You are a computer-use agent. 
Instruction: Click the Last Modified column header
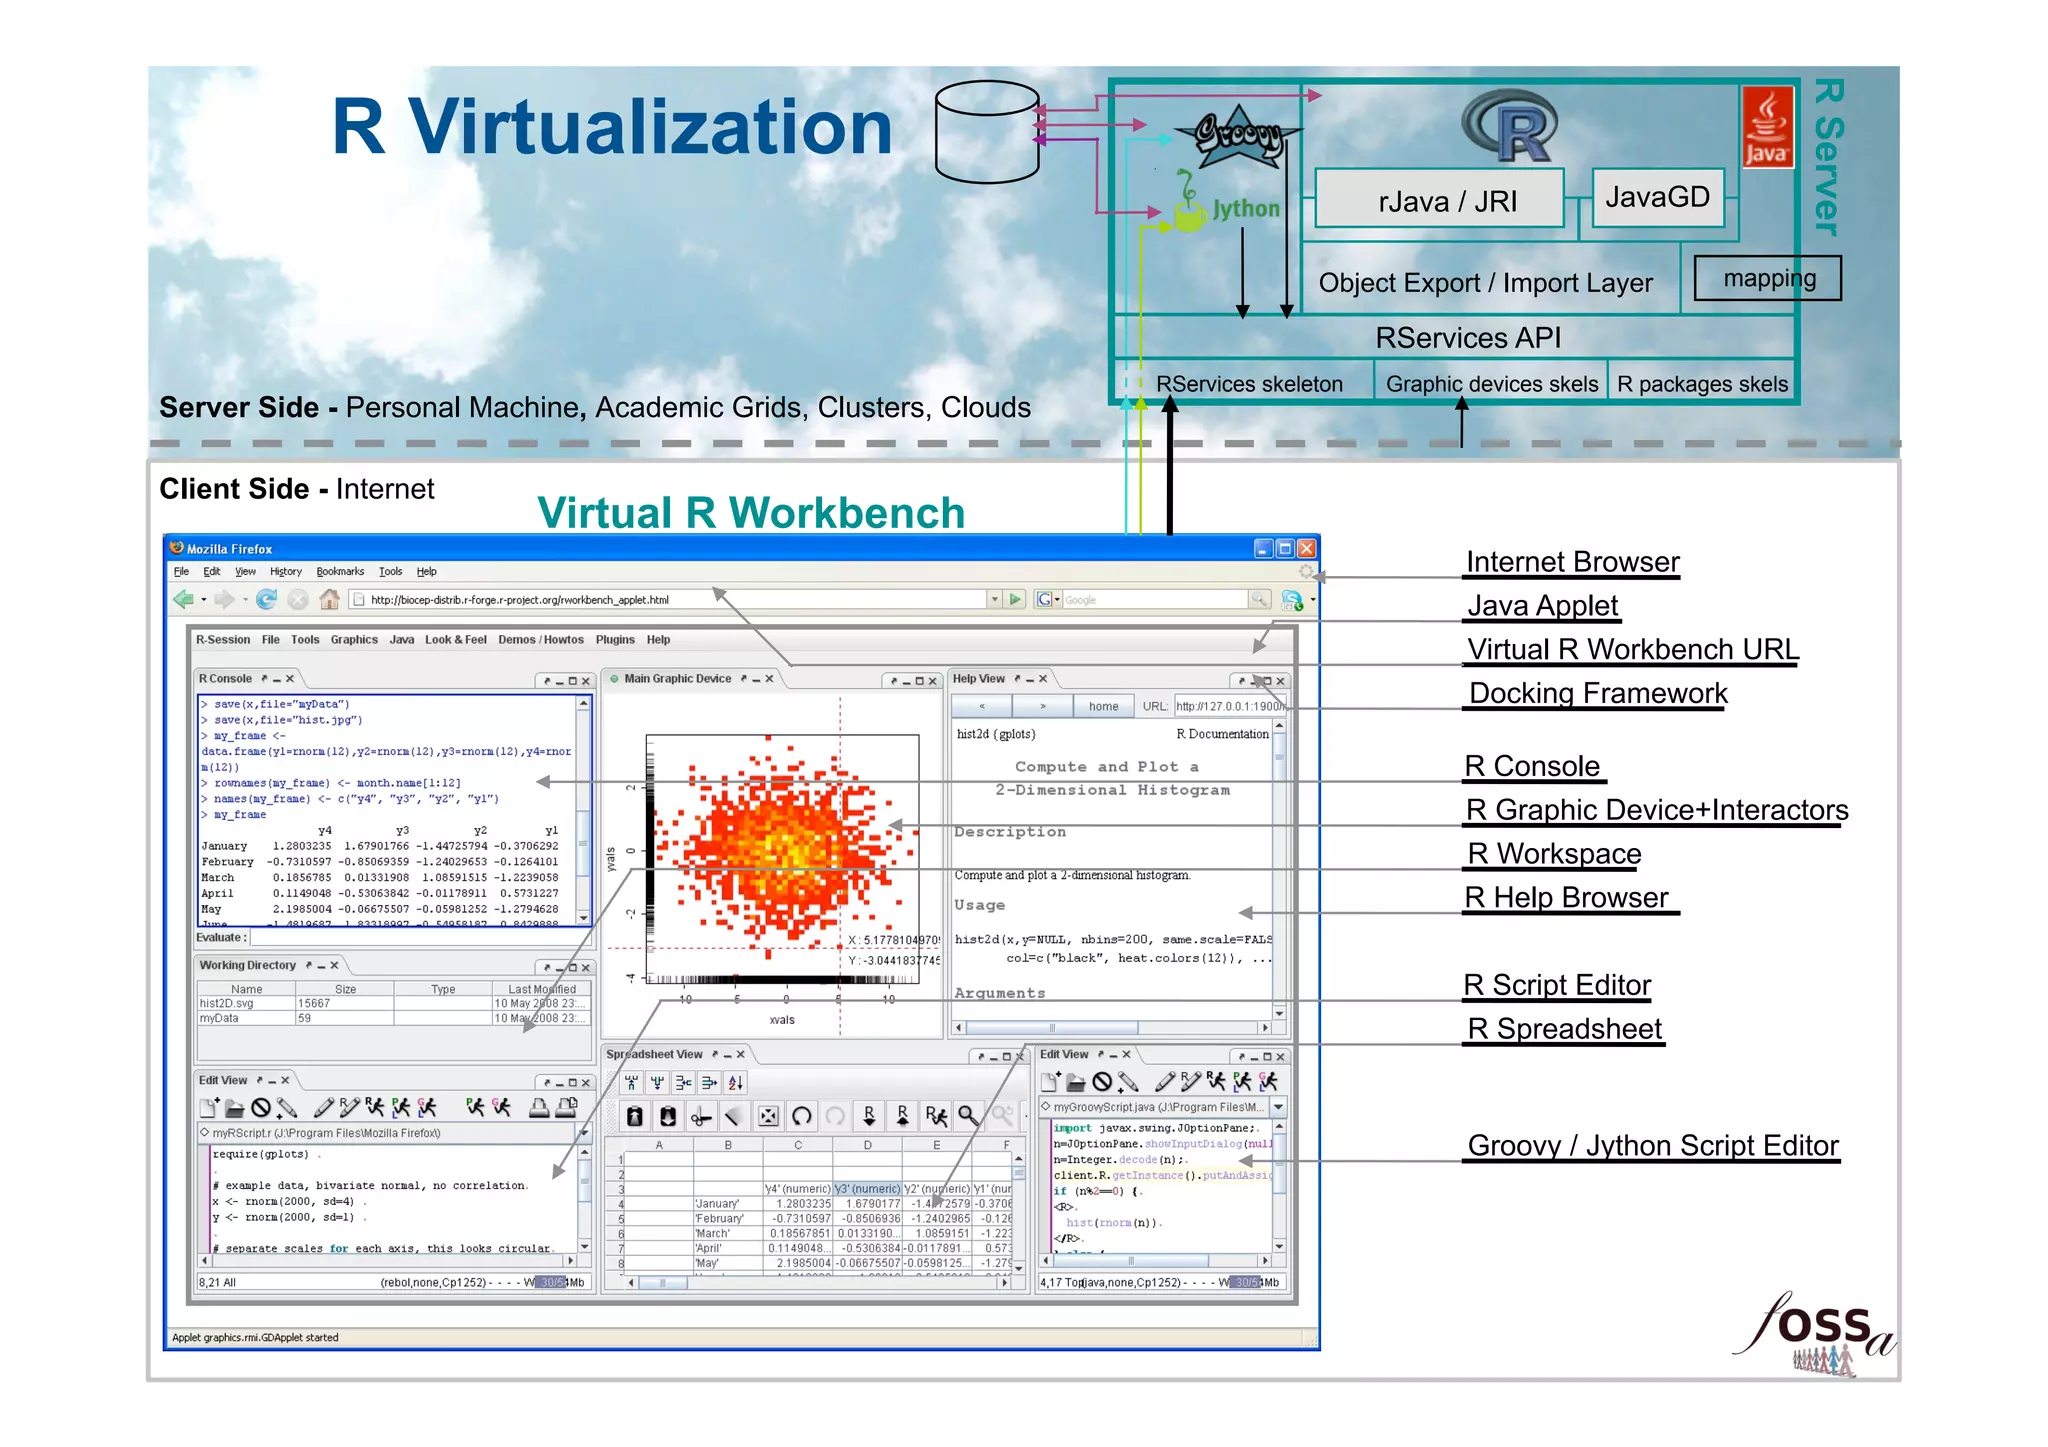tap(542, 989)
